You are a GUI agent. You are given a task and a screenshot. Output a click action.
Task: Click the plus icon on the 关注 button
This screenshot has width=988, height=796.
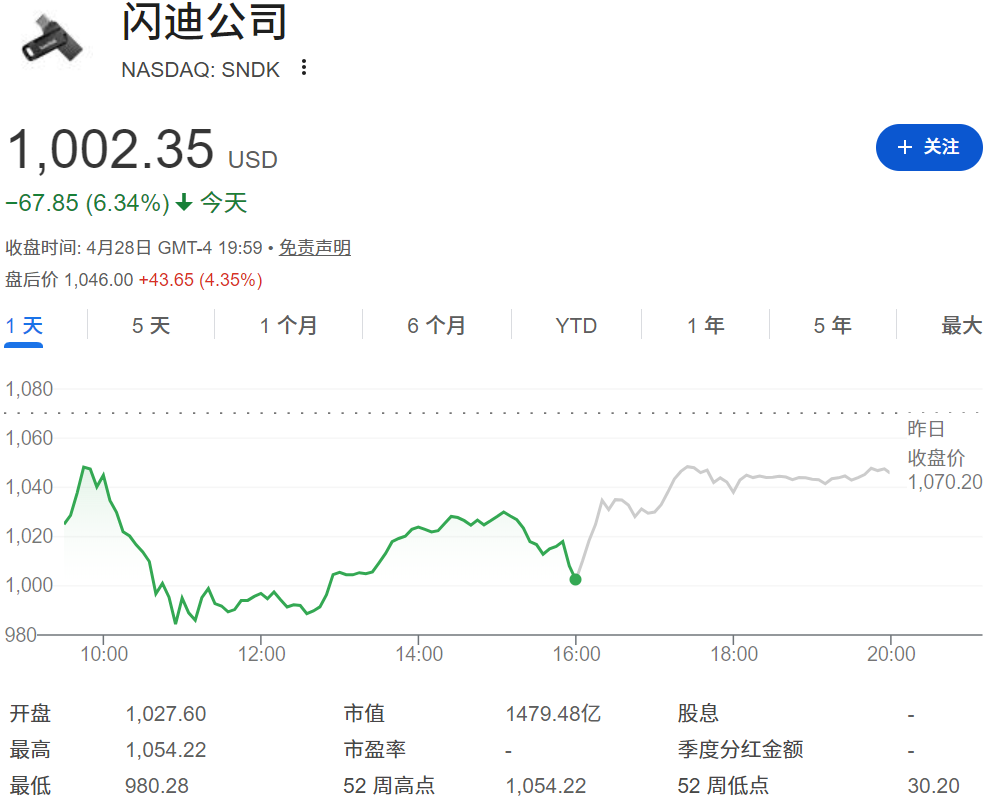(x=906, y=147)
